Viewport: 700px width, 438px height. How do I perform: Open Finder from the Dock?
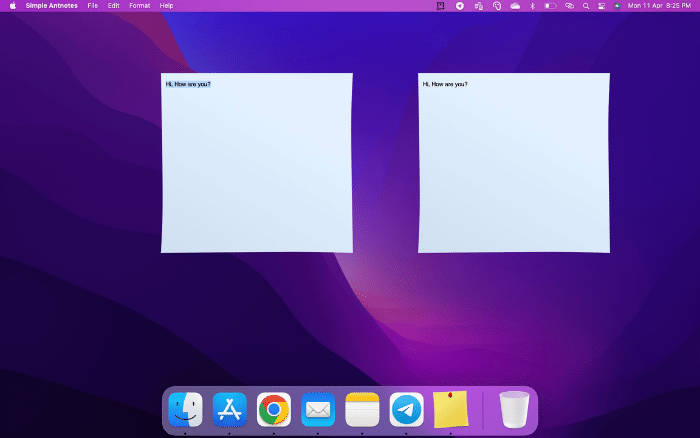pos(185,409)
